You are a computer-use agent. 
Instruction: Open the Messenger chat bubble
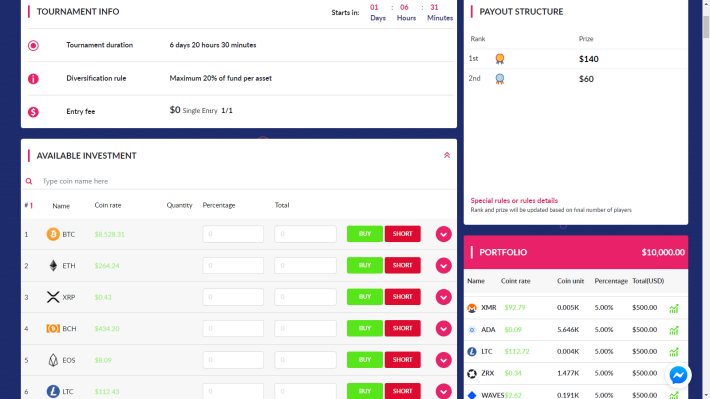(x=678, y=375)
